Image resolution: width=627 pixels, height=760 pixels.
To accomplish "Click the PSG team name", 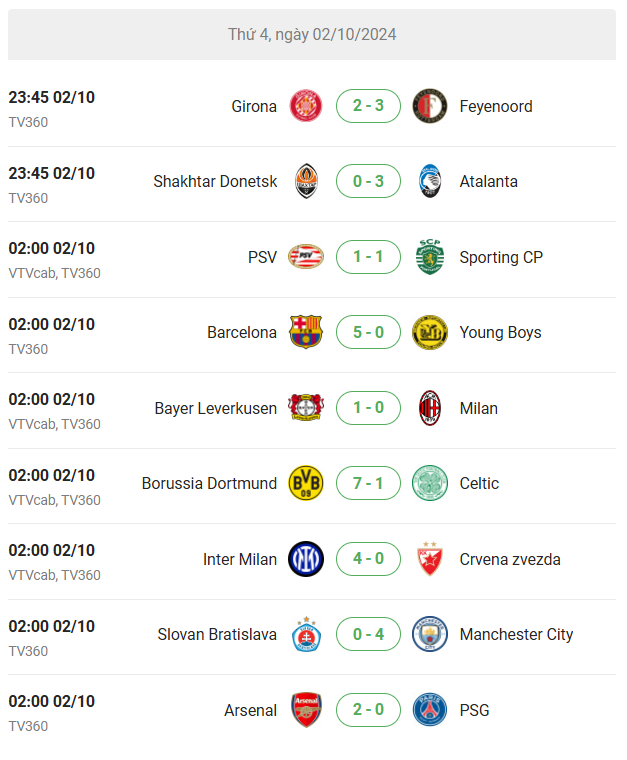I will pyautogui.click(x=474, y=710).
